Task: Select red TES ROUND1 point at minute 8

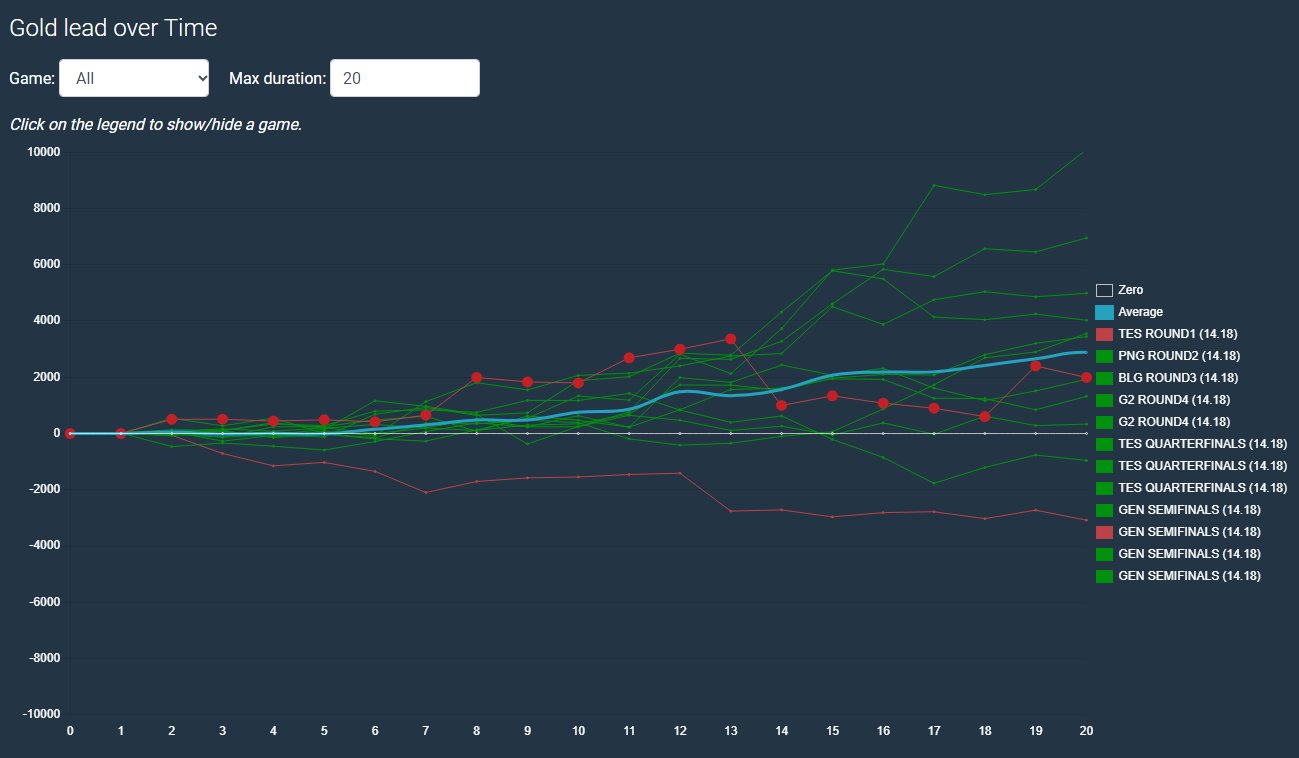Action: point(476,378)
